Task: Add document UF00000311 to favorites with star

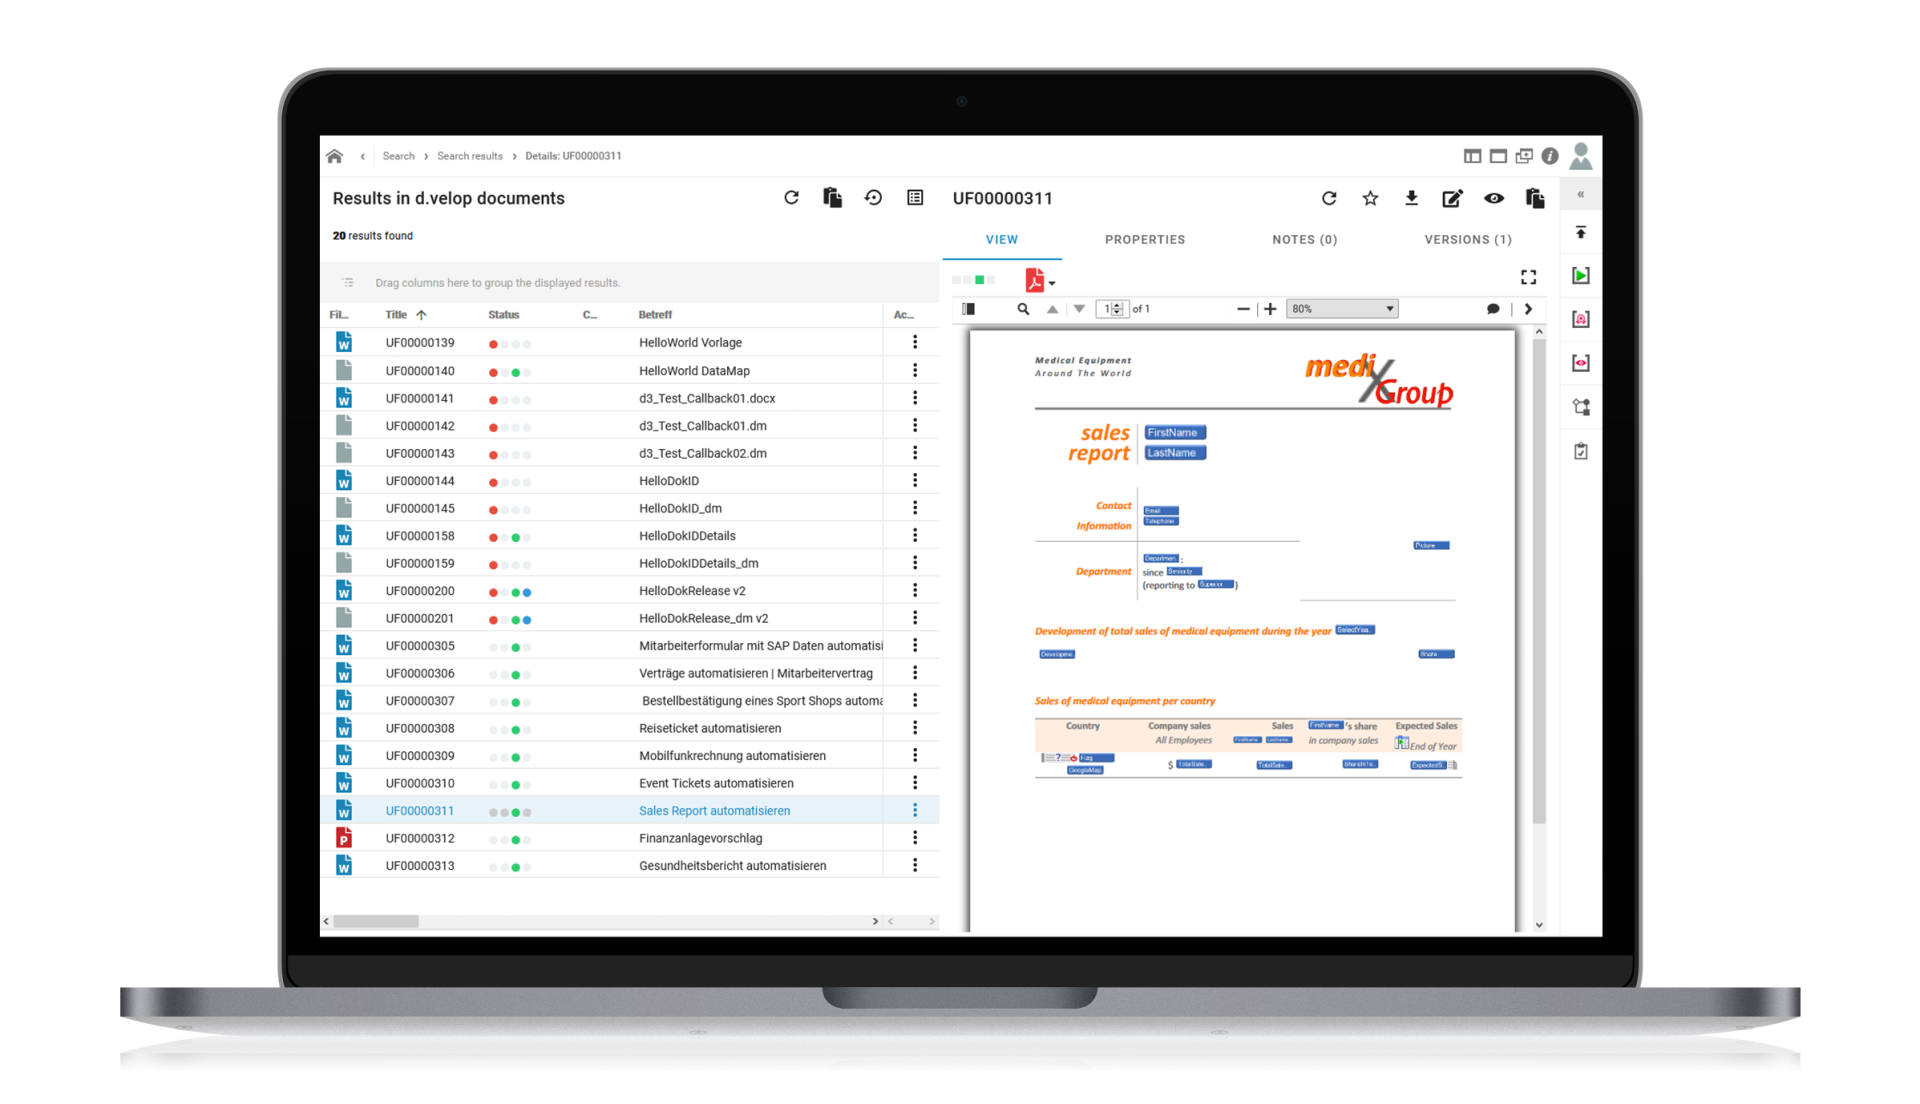Action: [x=1370, y=198]
